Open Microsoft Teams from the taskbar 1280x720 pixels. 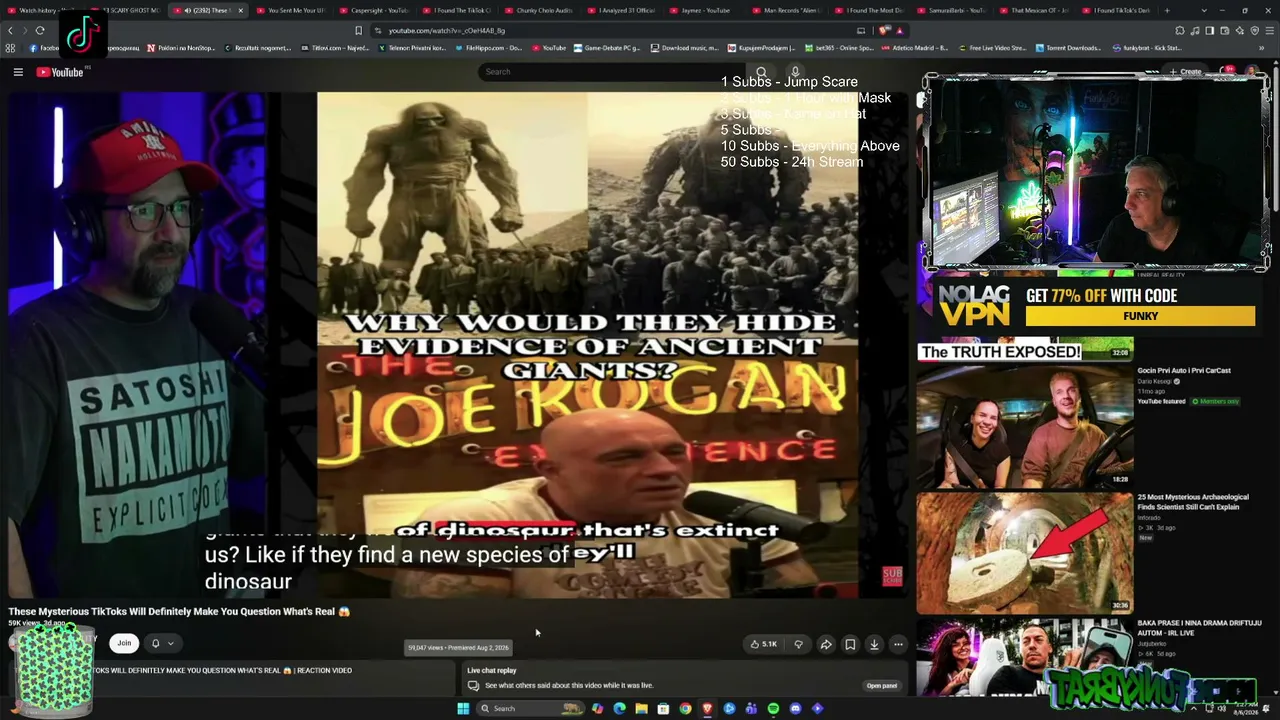[751, 709]
